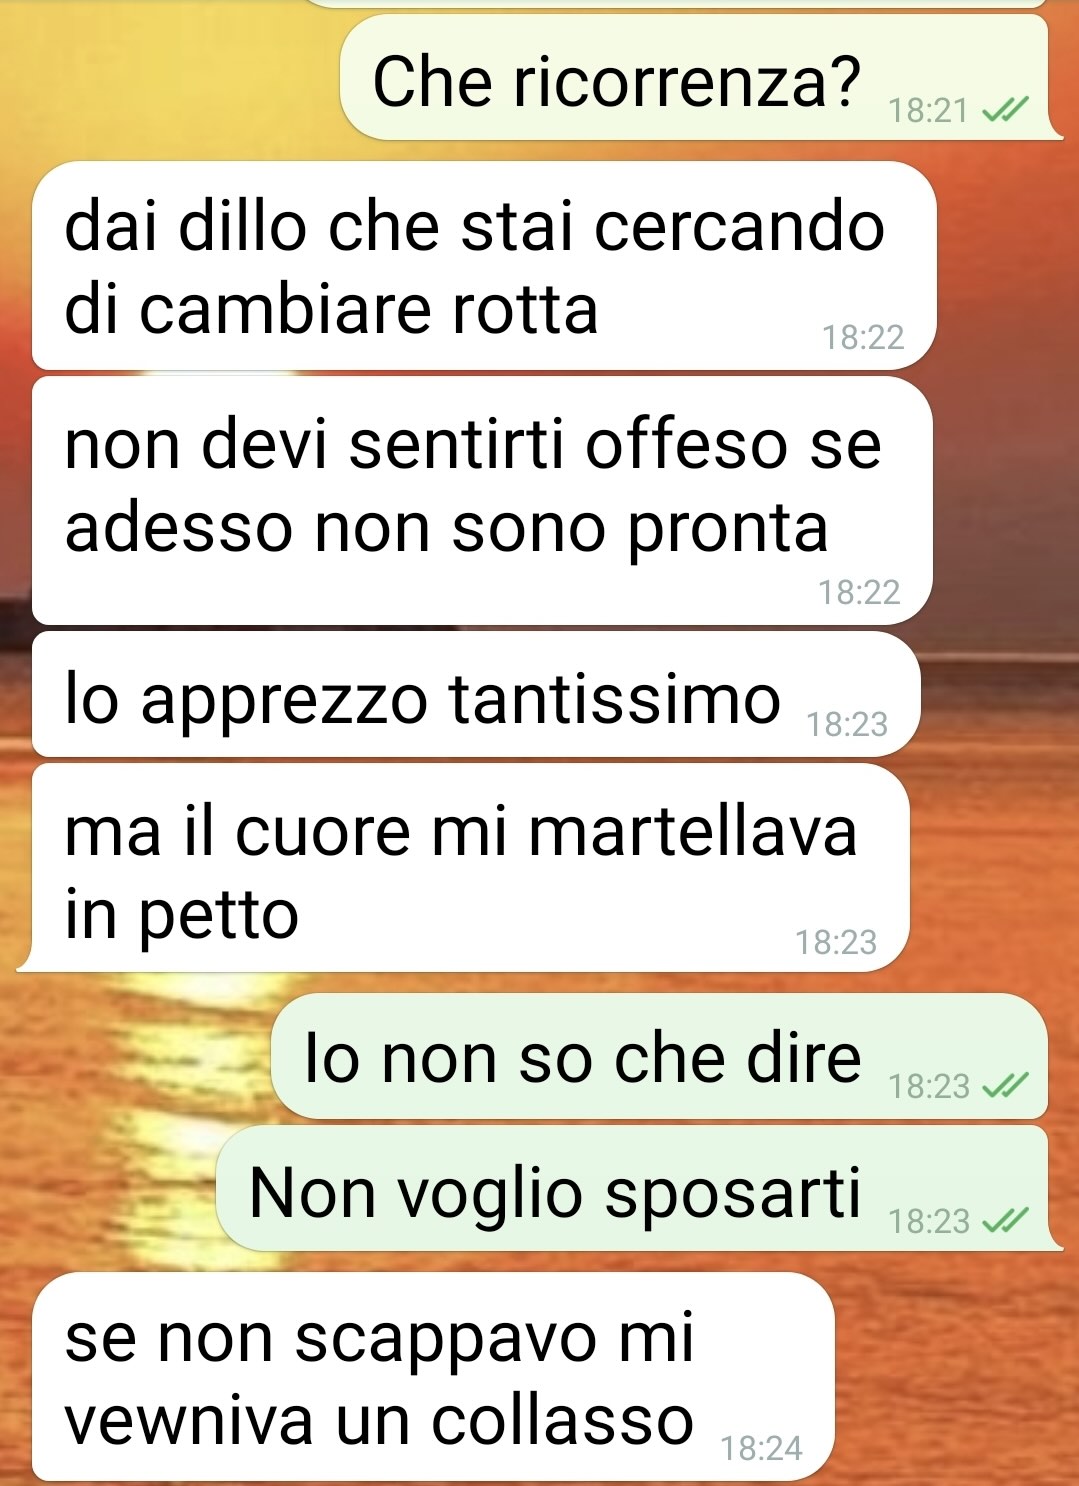Tap the sunset wallpaper beside 'Non voglio sposarti'
This screenshot has width=1079, height=1486.
(x=110, y=1190)
